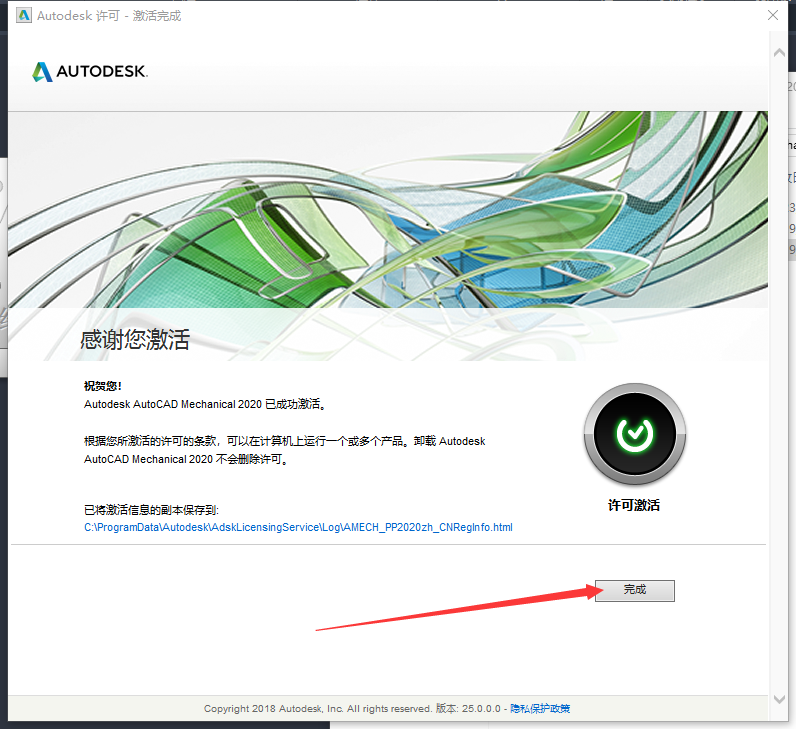Click the green checkmark 许可激活 status icon

click(x=635, y=435)
